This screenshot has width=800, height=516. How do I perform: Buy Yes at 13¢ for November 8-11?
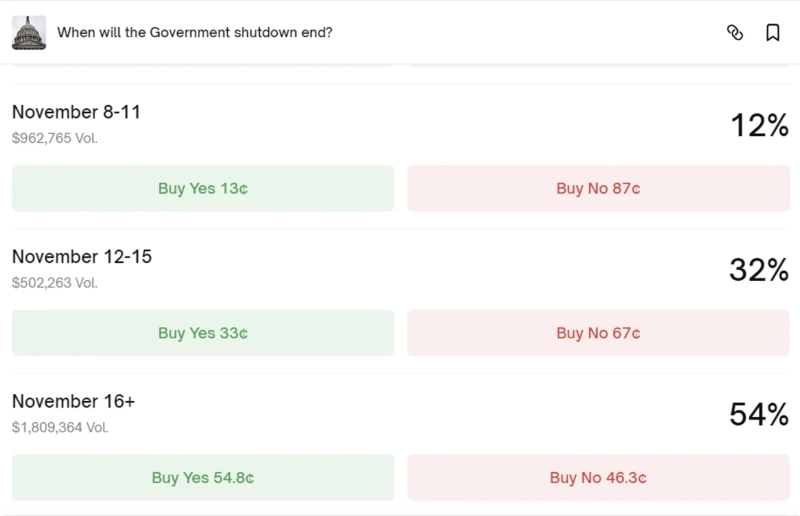click(203, 188)
